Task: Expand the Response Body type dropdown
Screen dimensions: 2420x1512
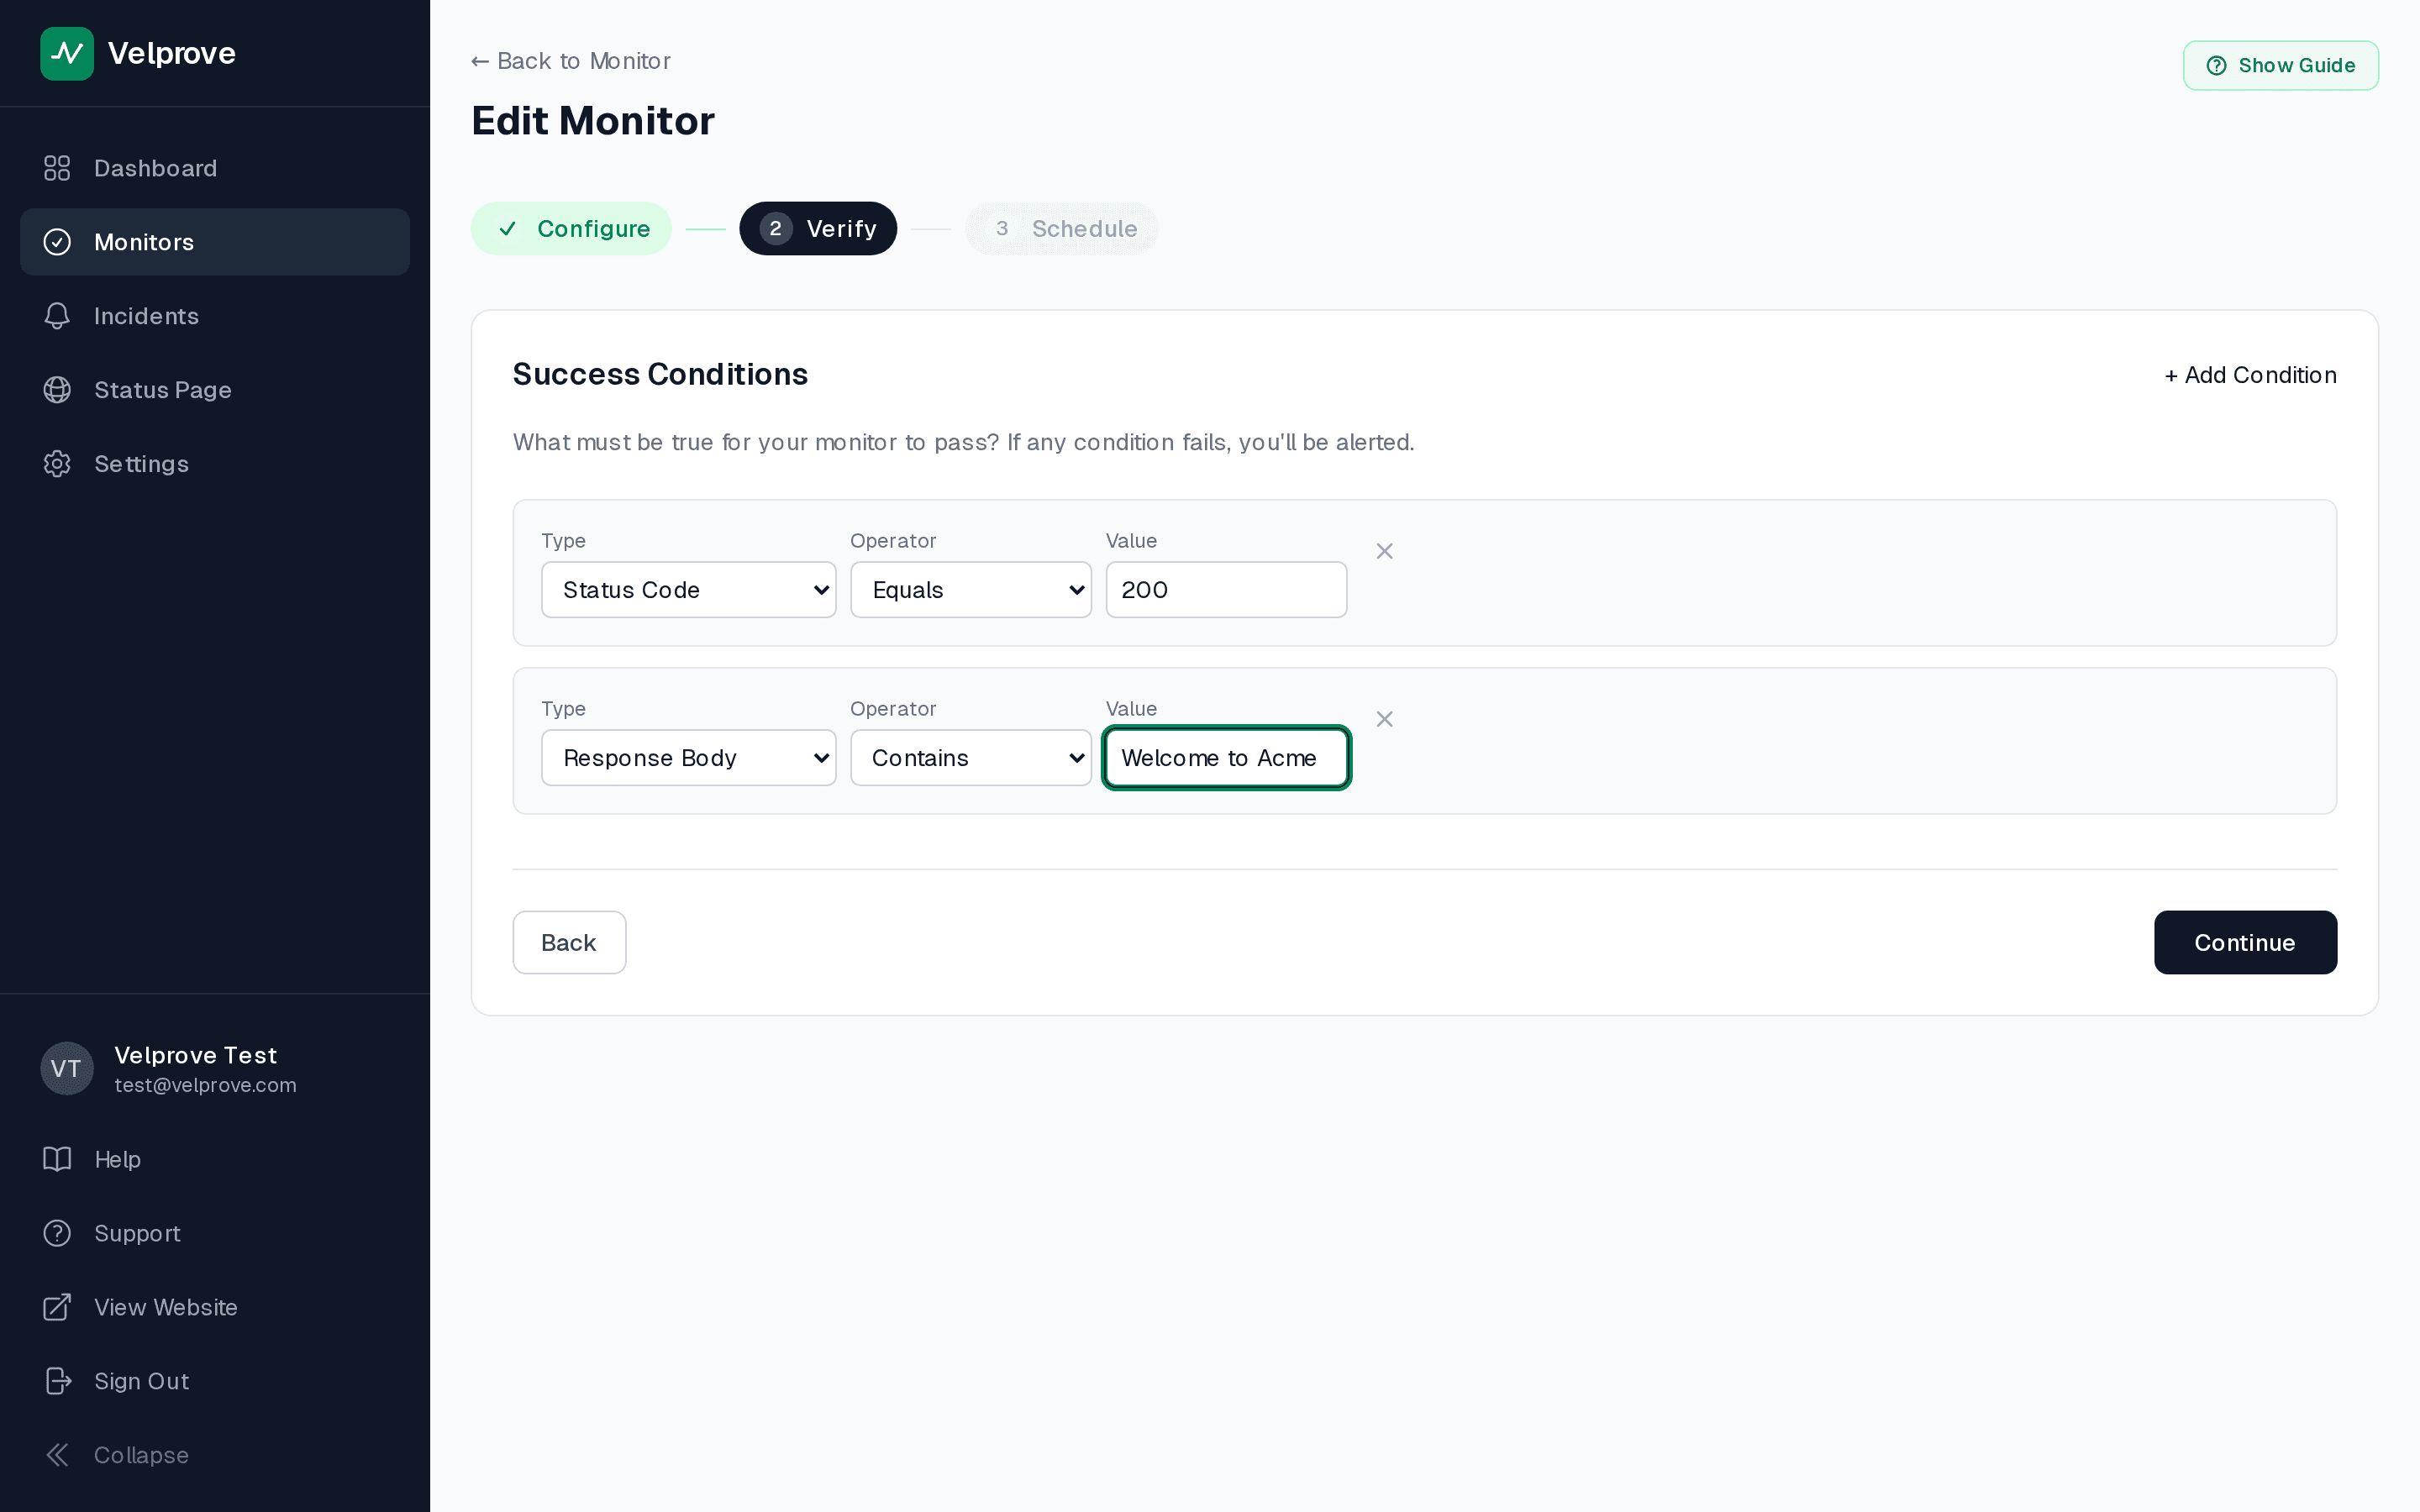Action: (x=688, y=758)
